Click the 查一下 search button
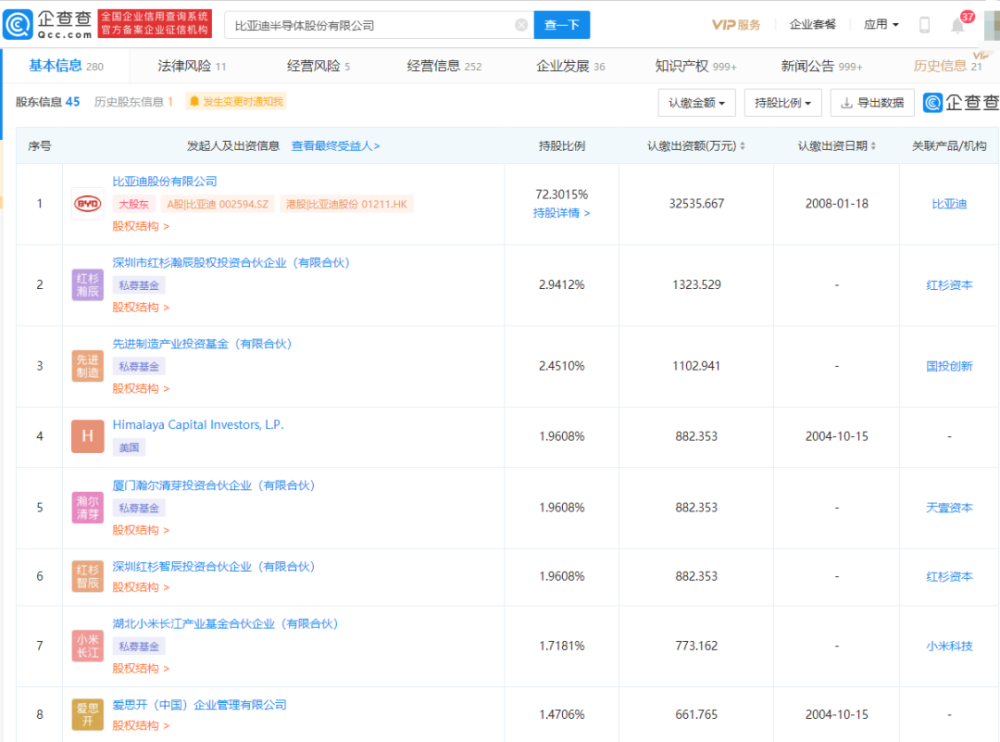 click(x=561, y=25)
